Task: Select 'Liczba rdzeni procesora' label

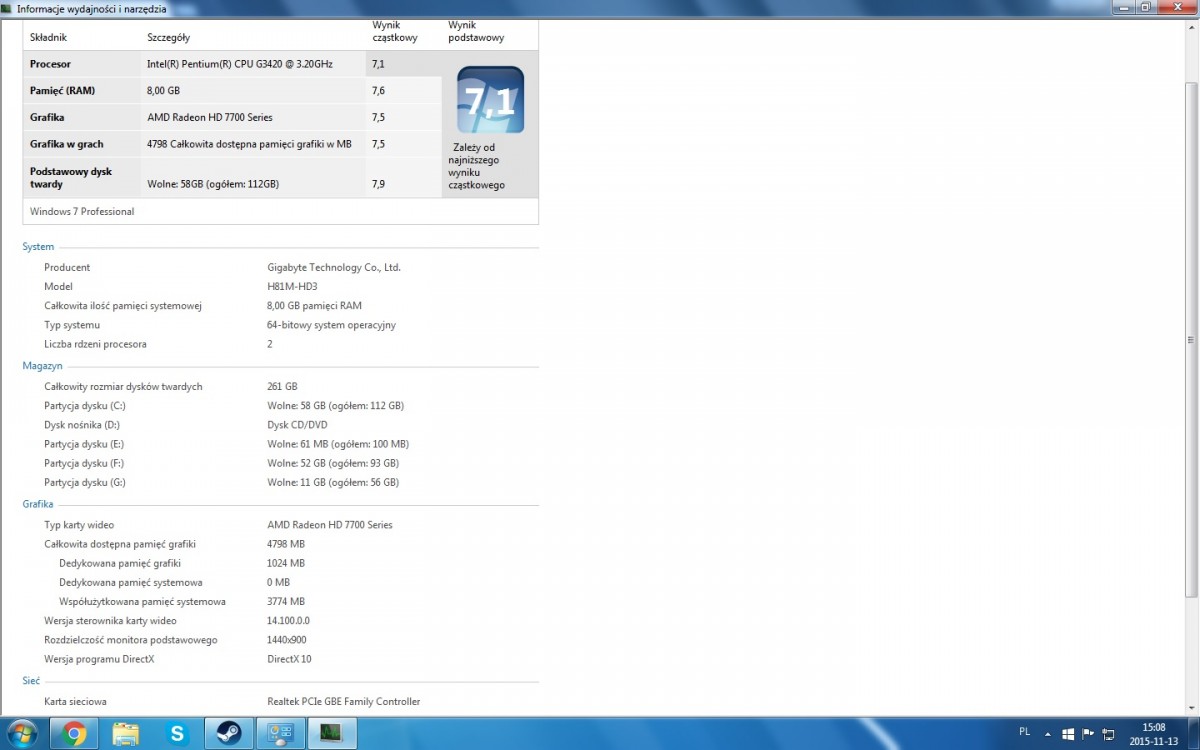Action: 95,344
